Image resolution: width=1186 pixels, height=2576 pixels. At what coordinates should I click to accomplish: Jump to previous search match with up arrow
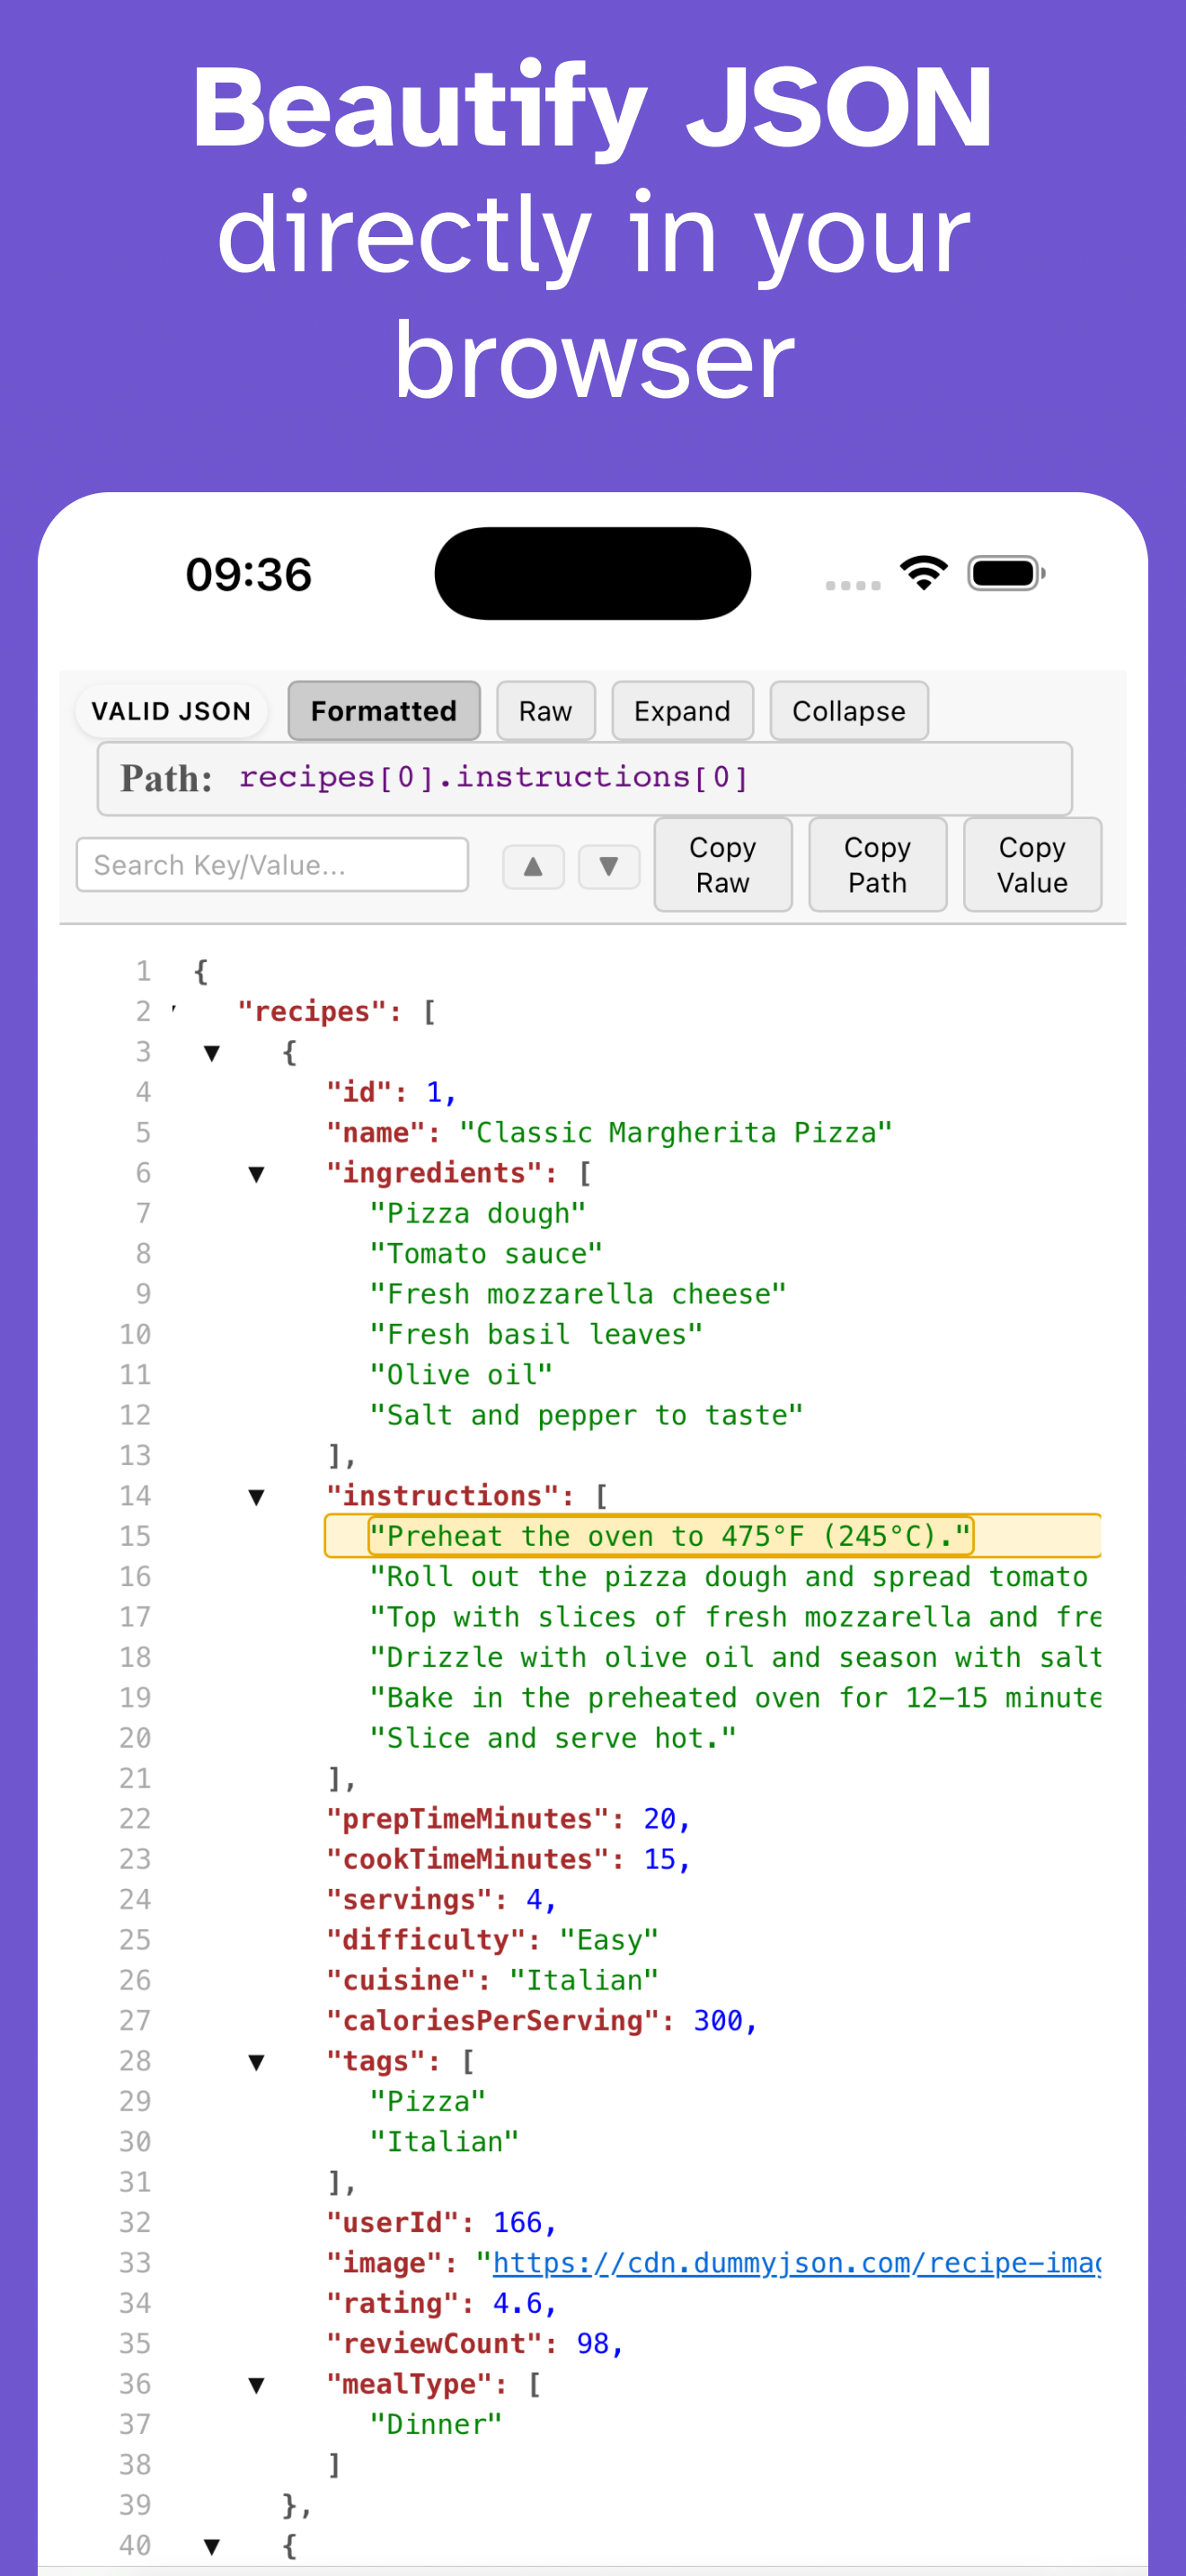533,866
